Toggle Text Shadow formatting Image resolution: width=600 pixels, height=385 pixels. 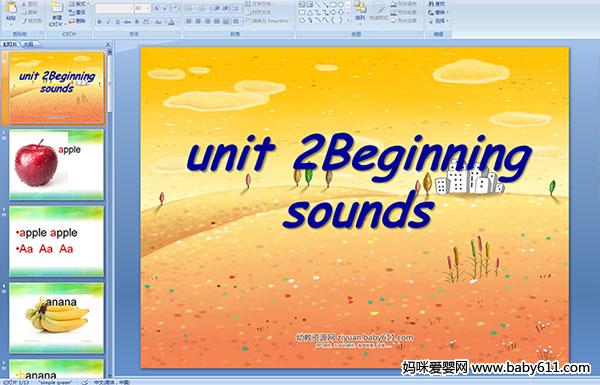pyautogui.click(x=137, y=22)
